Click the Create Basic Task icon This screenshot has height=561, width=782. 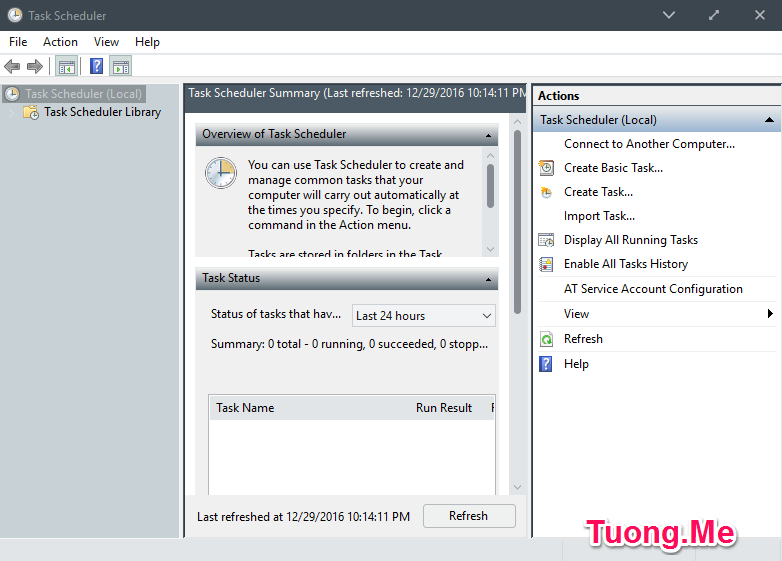coord(547,168)
